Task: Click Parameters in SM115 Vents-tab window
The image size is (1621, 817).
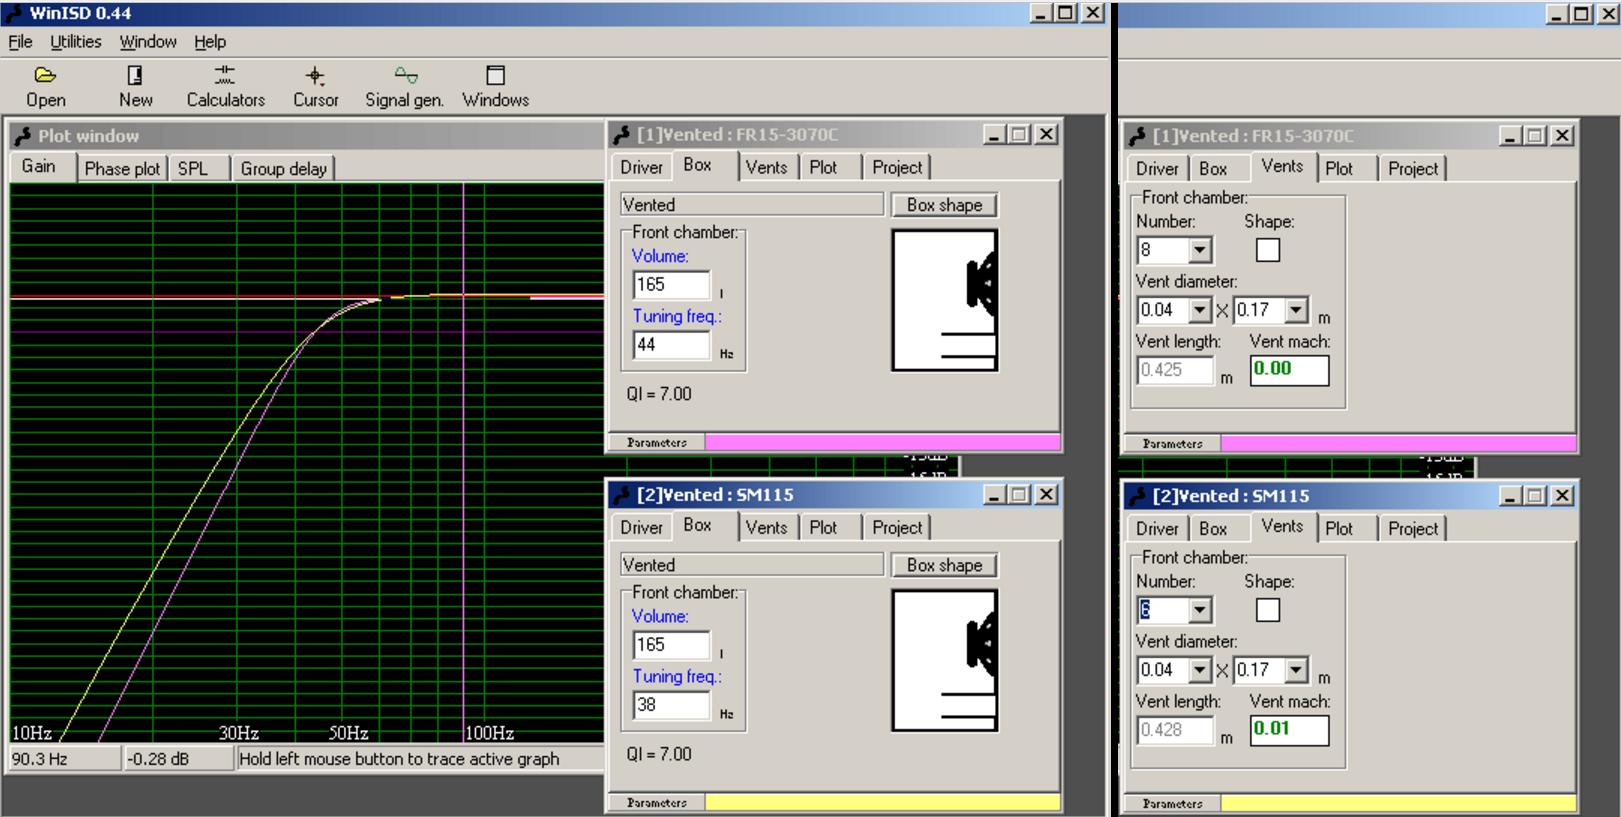Action: (x=1173, y=803)
